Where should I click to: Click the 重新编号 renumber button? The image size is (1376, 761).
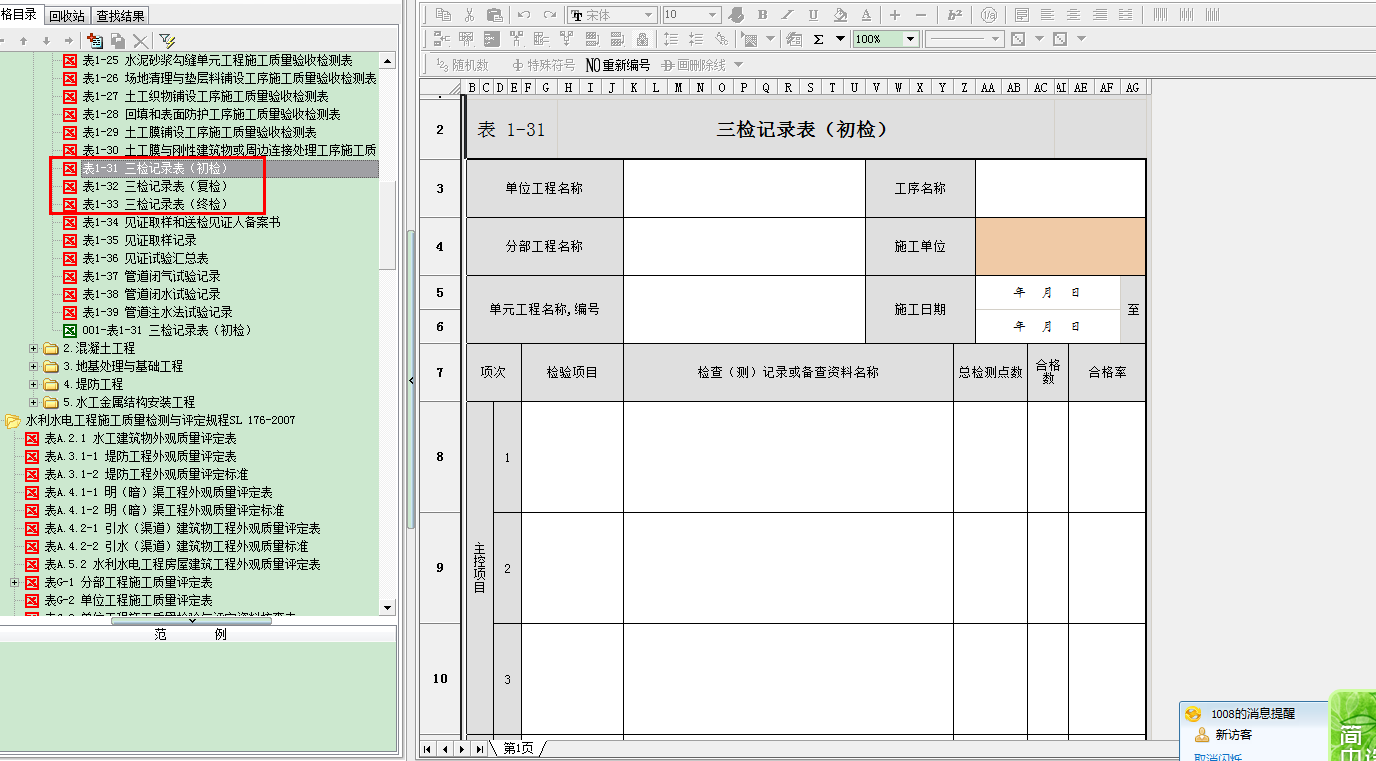click(618, 65)
